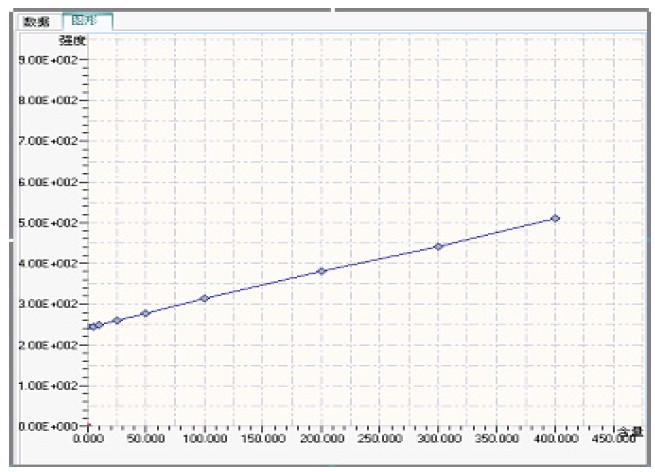
Task: Click the 450.000 x-axis tick label
Action: [x=612, y=440]
